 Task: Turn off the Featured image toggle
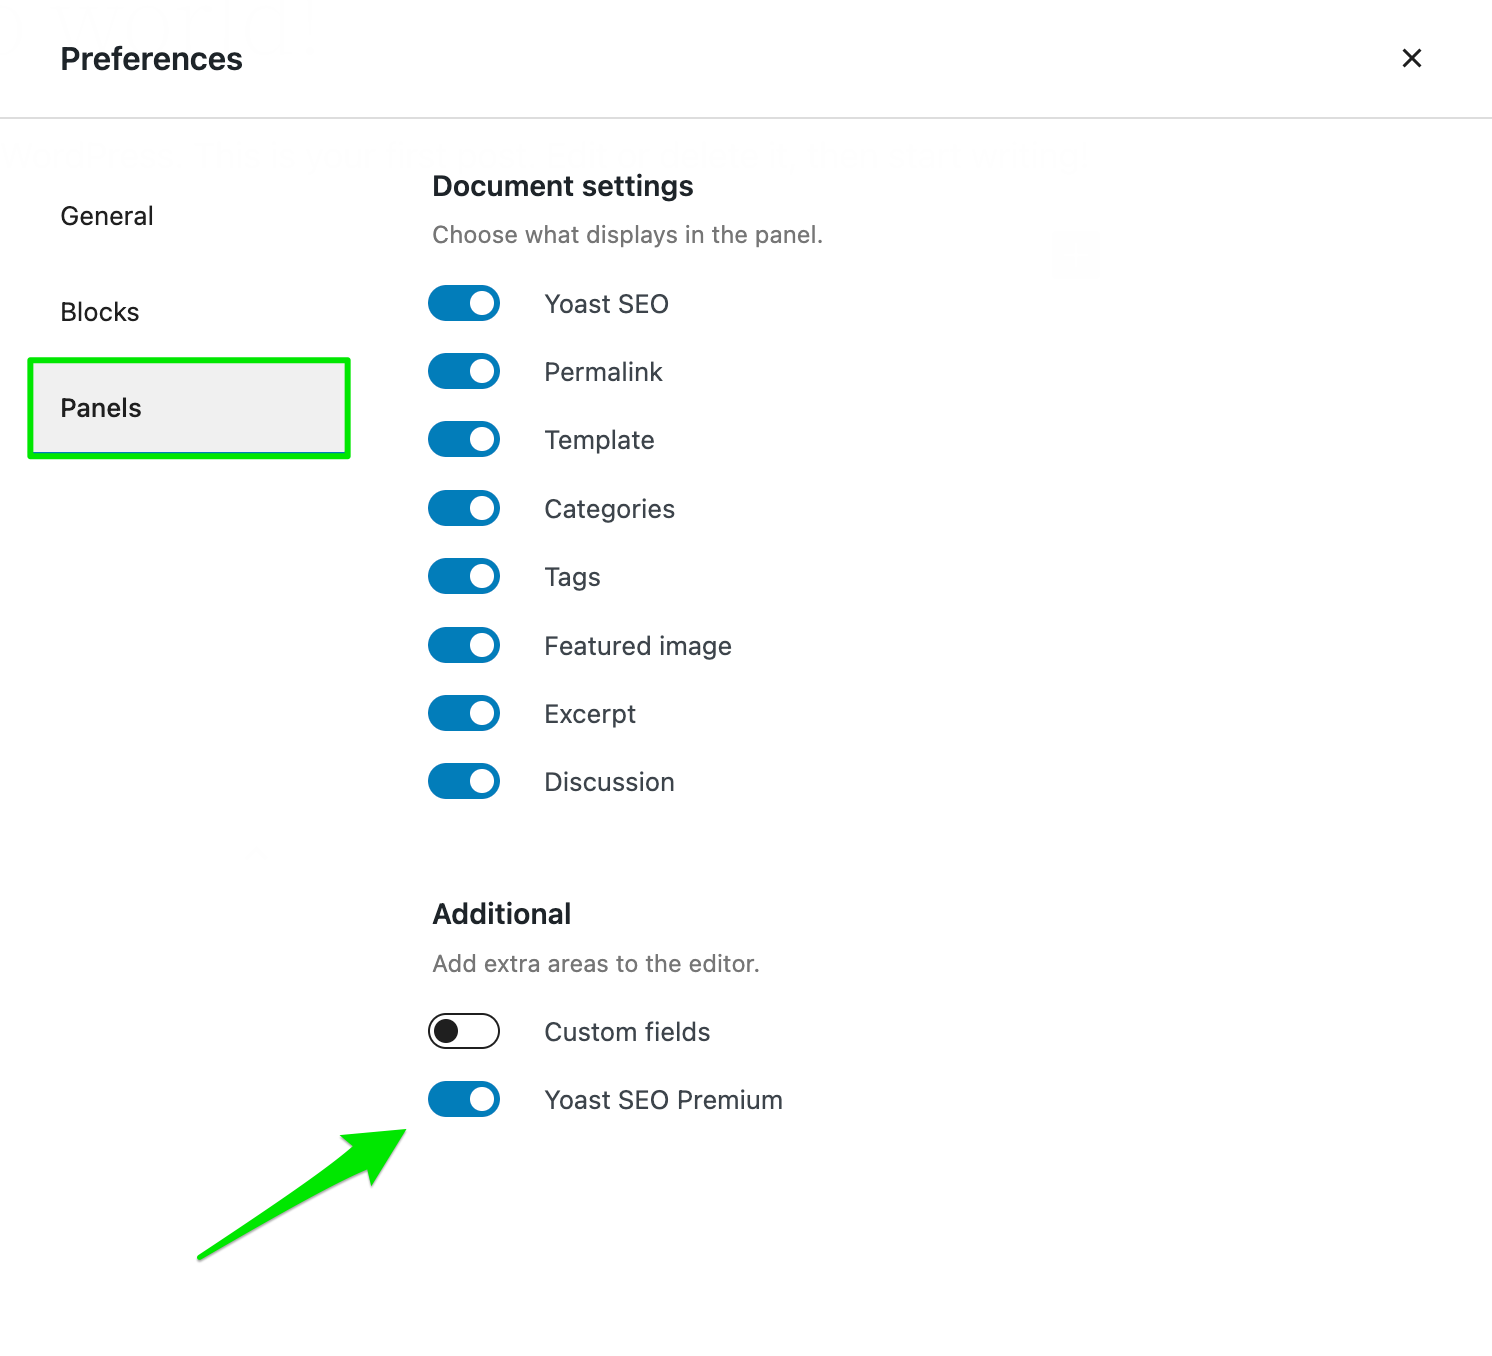click(464, 645)
